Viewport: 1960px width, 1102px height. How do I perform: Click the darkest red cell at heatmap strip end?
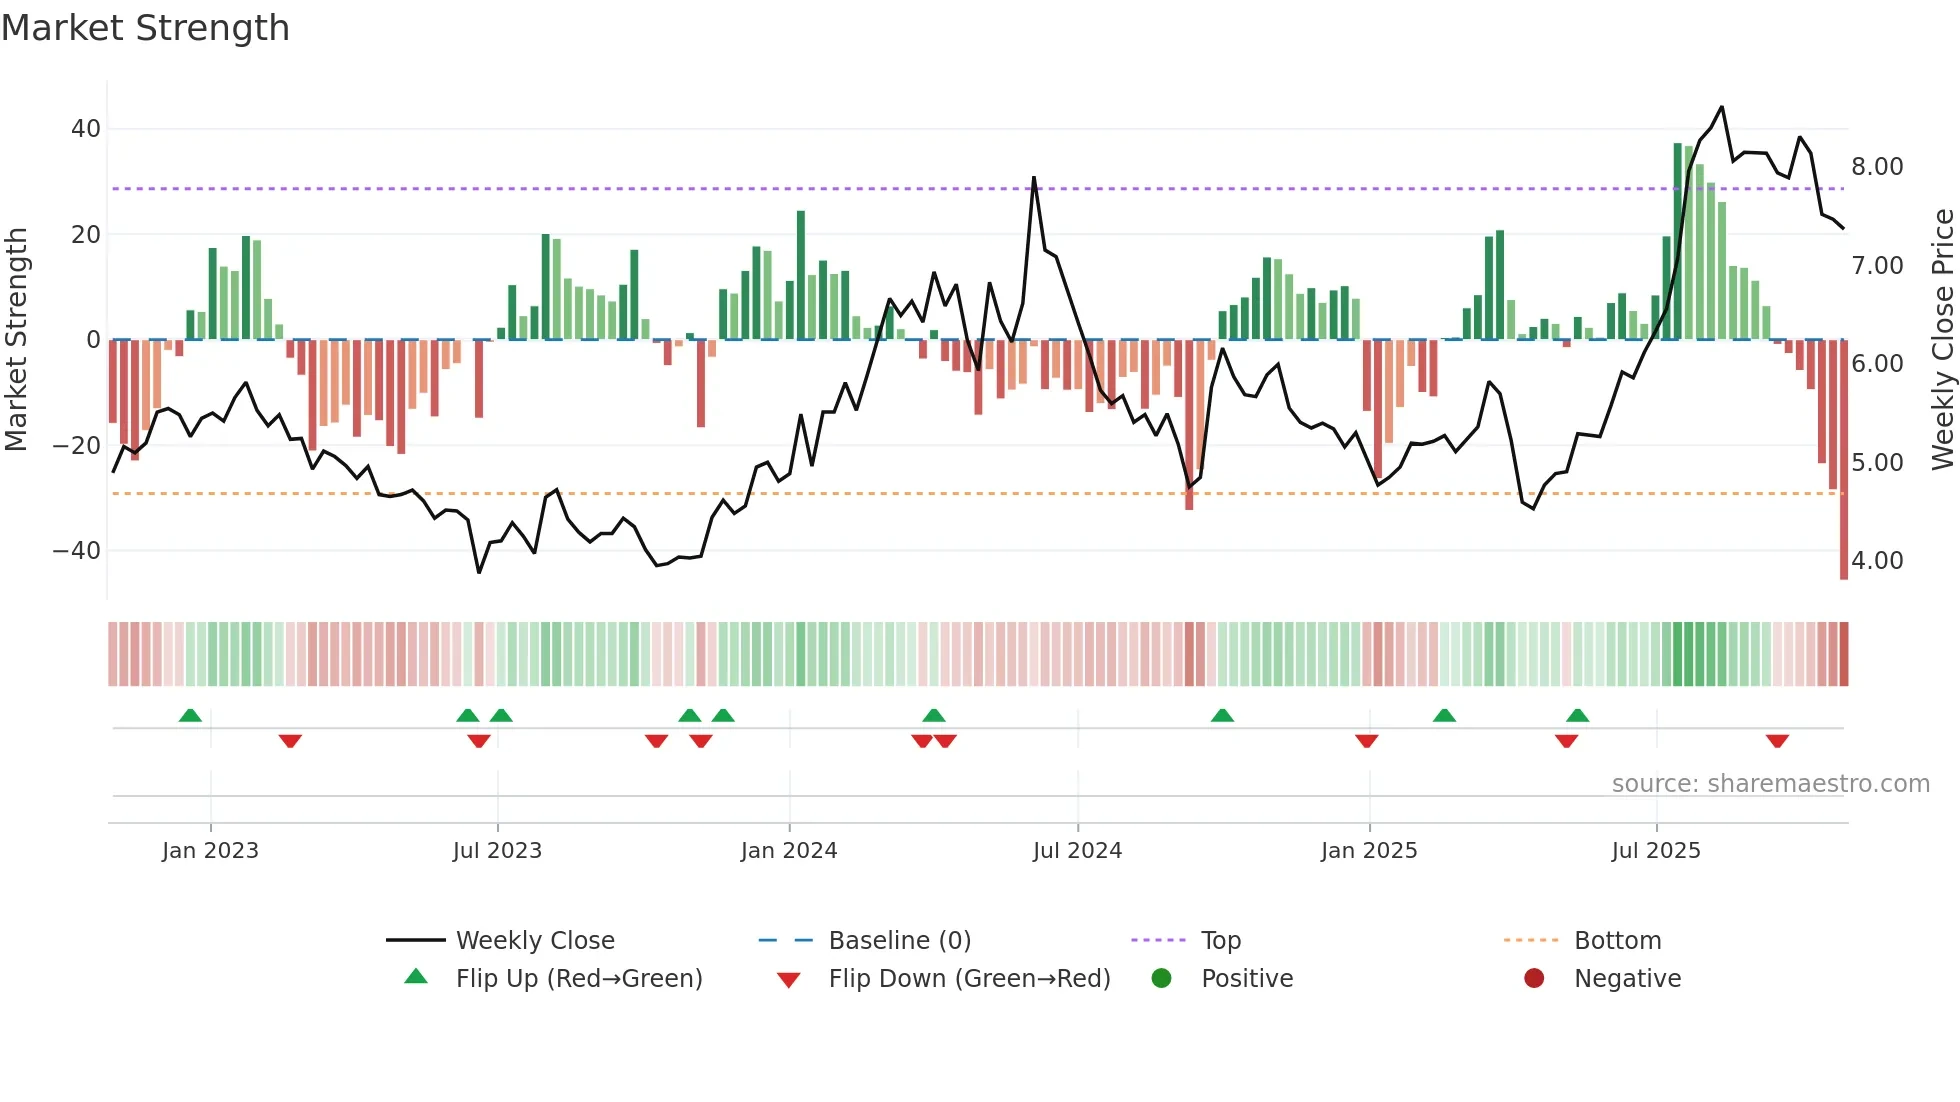[x=1843, y=654]
